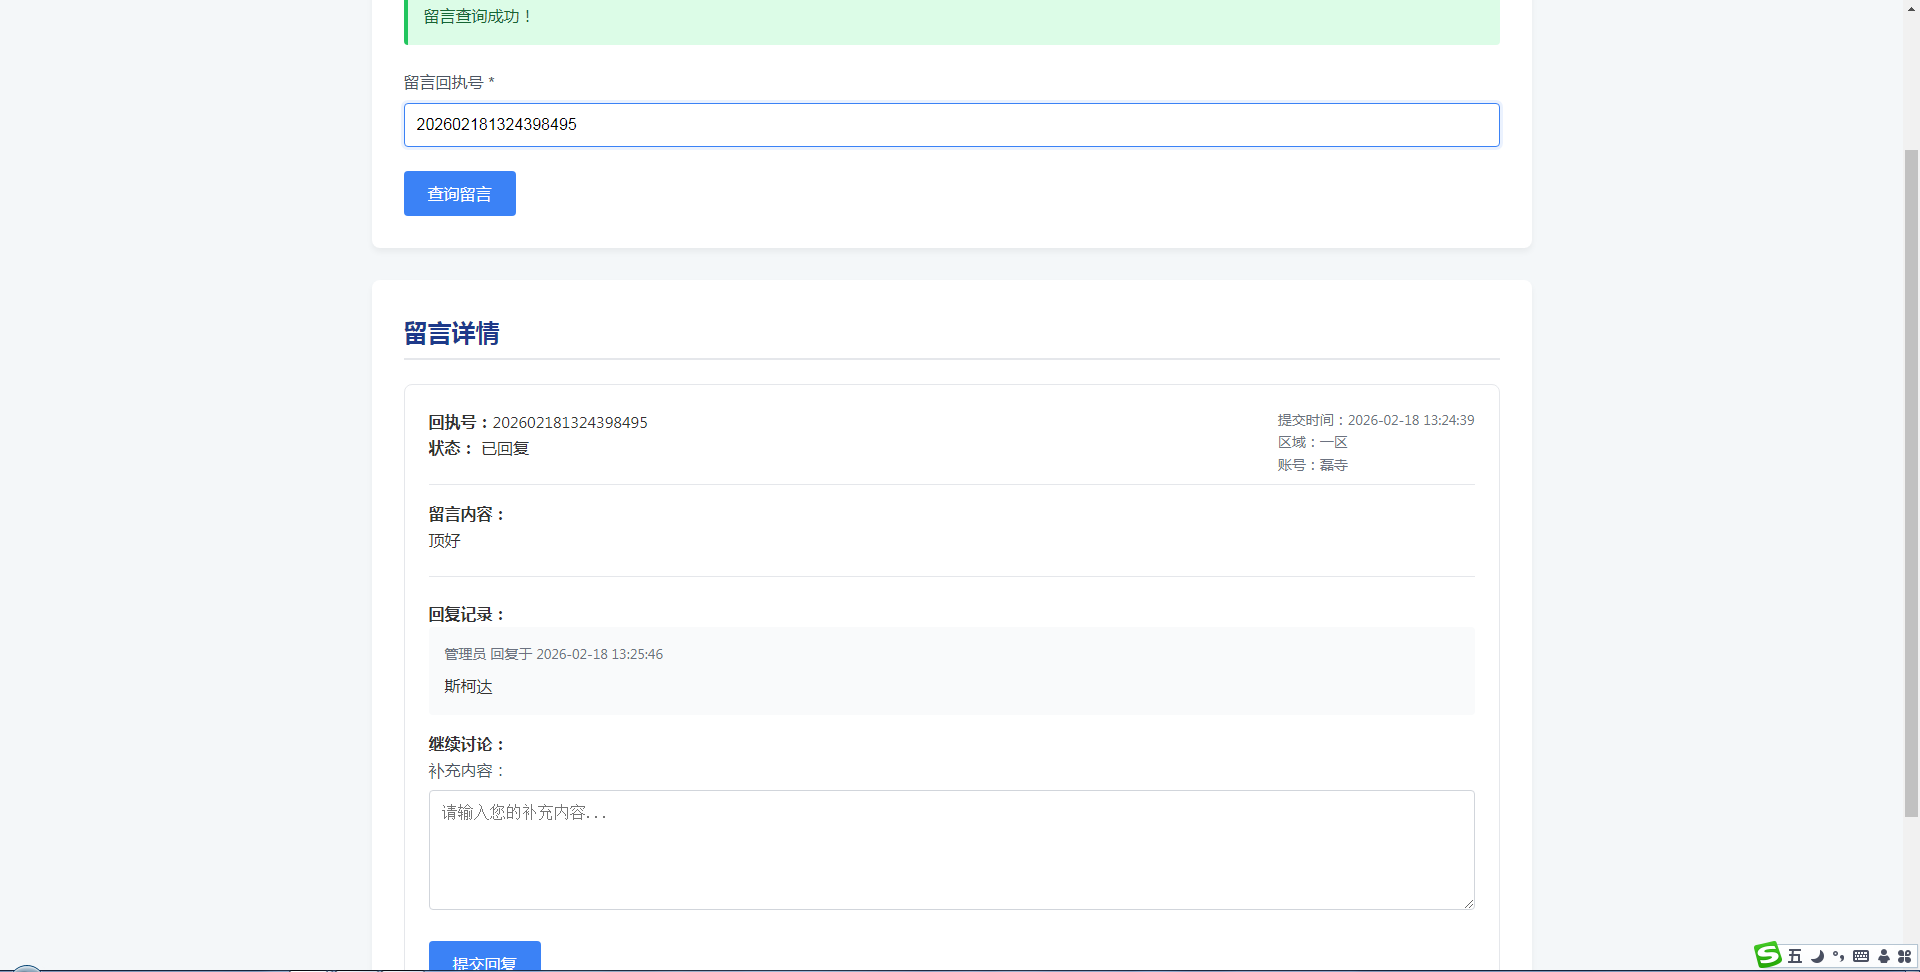Toggle the Wubi 五 input mode icon
1920x972 pixels.
pos(1795,957)
